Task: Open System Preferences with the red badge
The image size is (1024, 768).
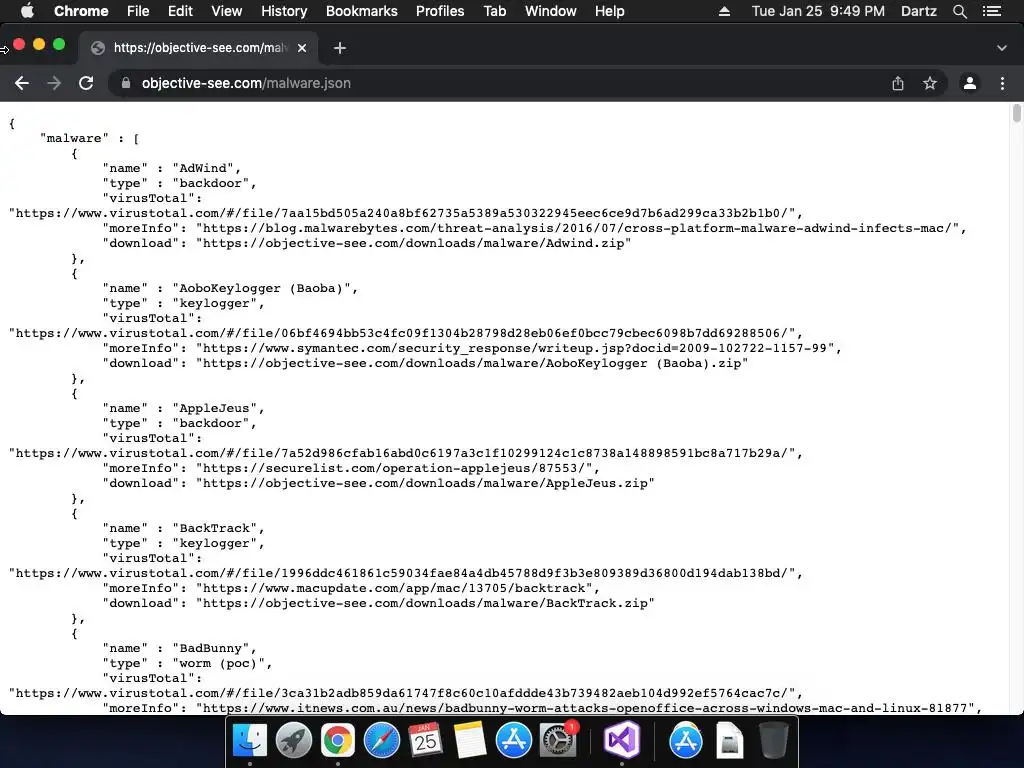Action: [x=558, y=741]
